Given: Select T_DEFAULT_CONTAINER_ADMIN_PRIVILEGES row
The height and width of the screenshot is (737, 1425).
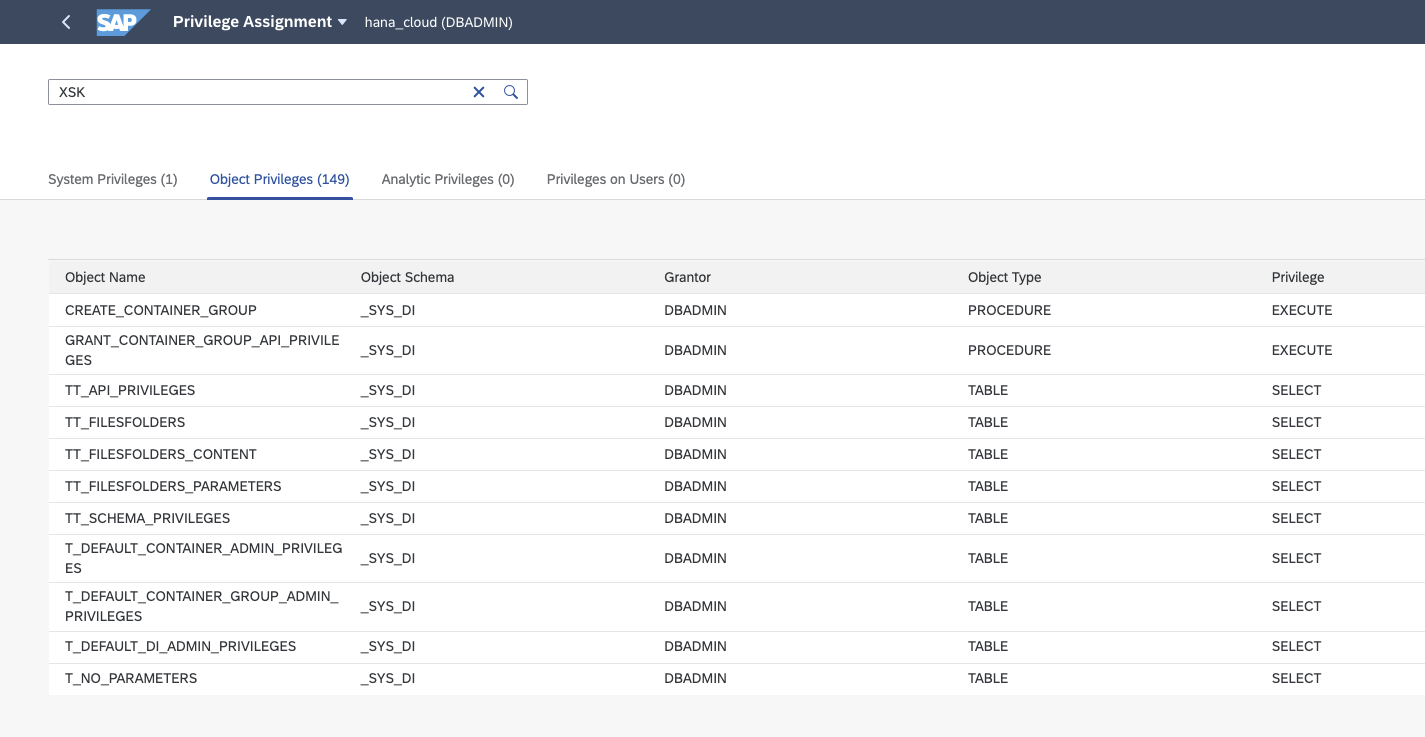Looking at the screenshot, I should click(736, 558).
